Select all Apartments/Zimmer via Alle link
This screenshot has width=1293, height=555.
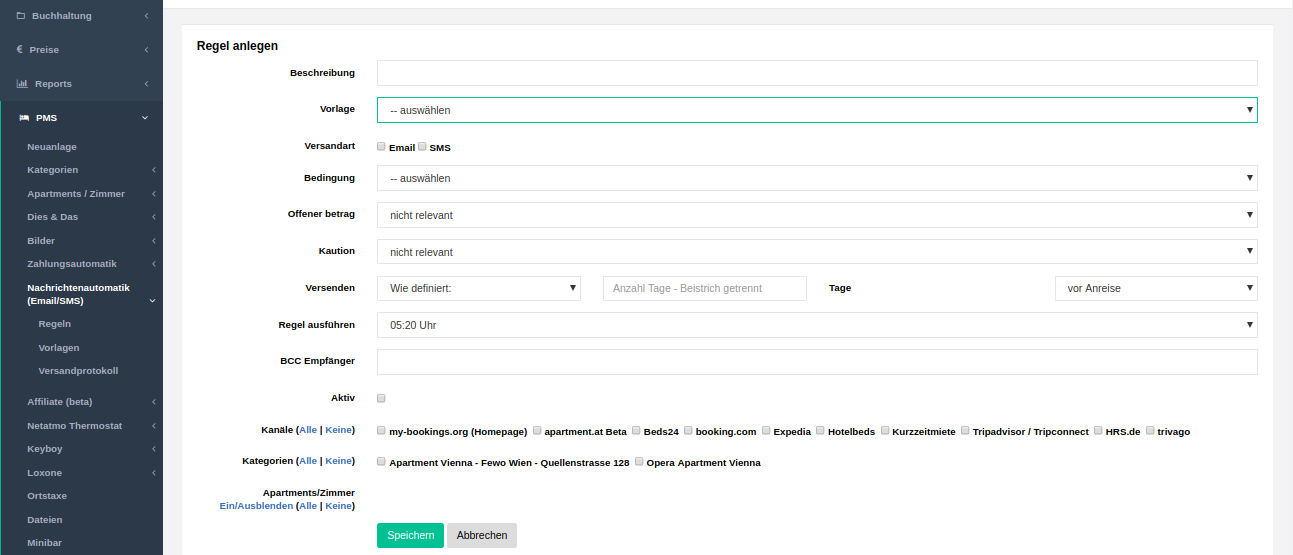pyautogui.click(x=308, y=506)
